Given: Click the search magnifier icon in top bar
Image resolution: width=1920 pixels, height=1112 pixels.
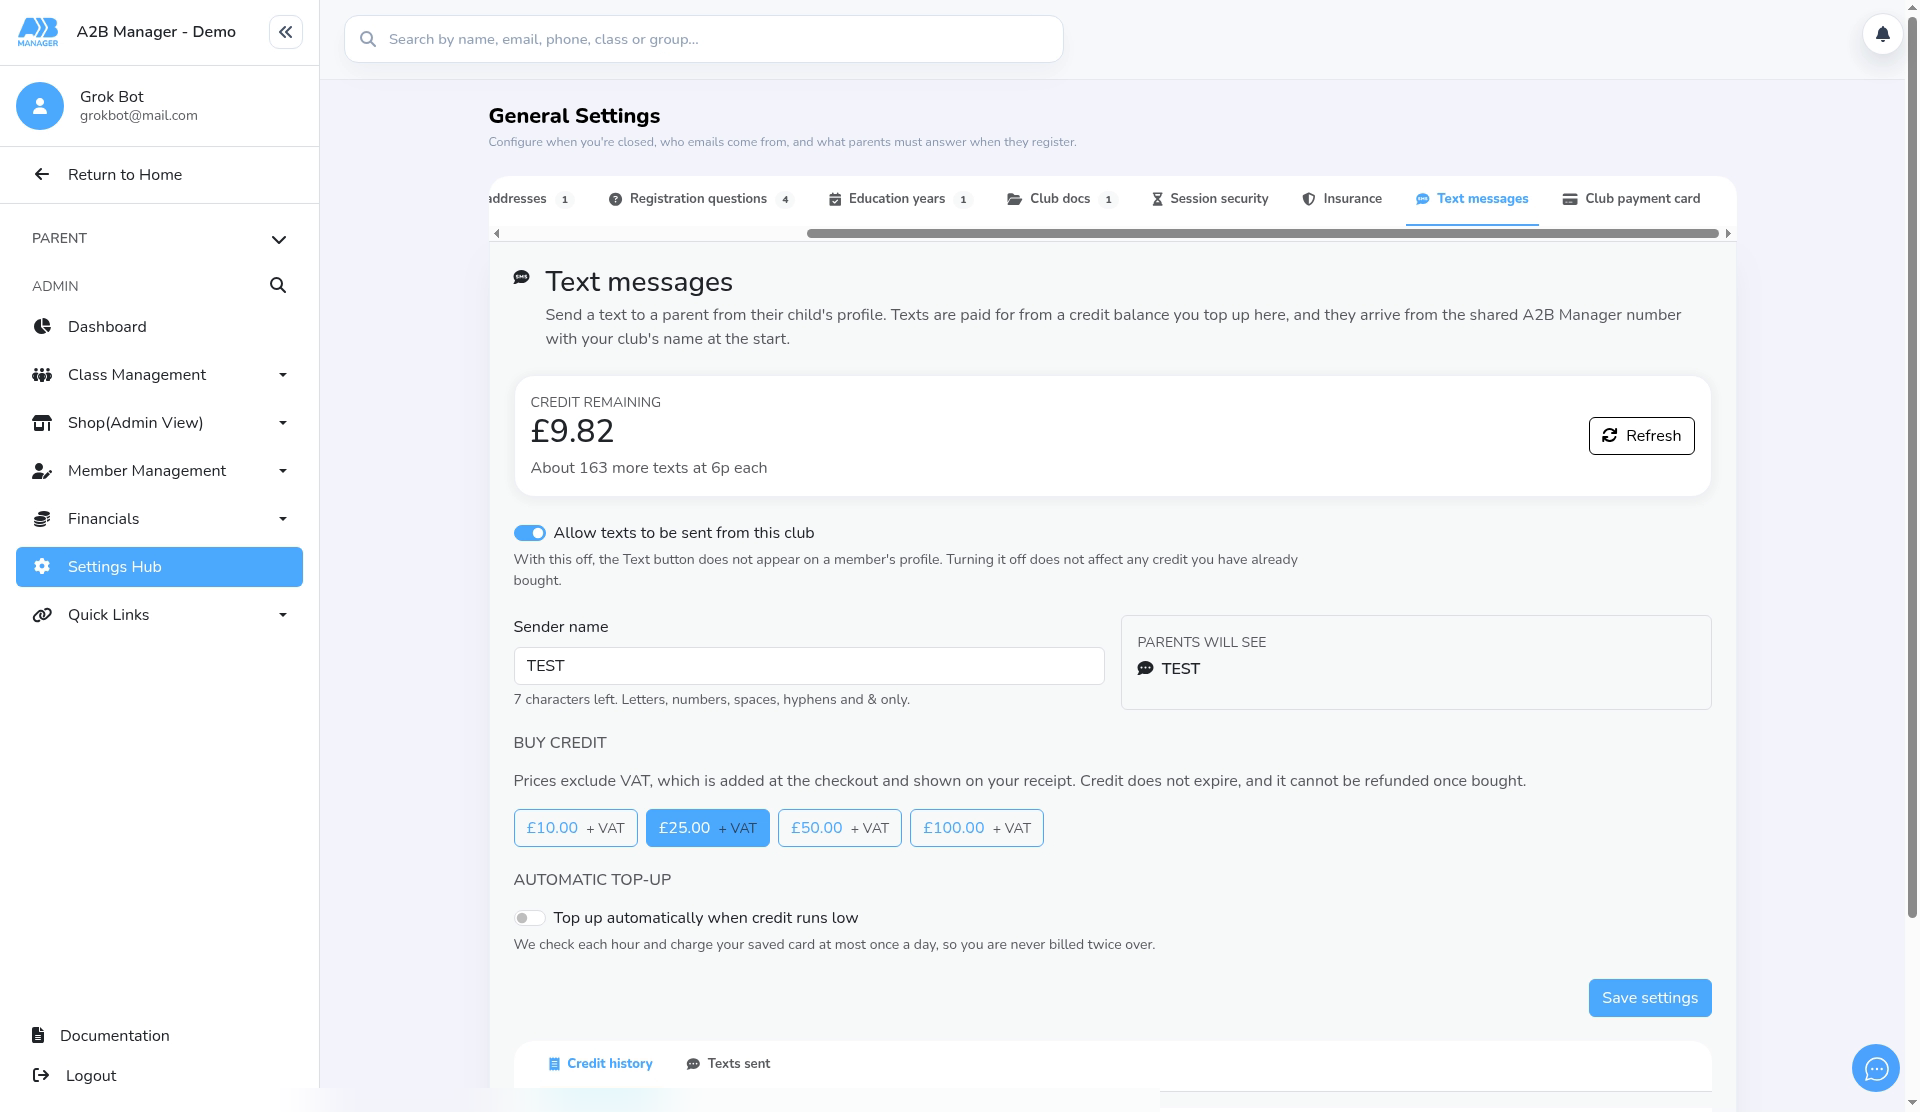Looking at the screenshot, I should [368, 39].
